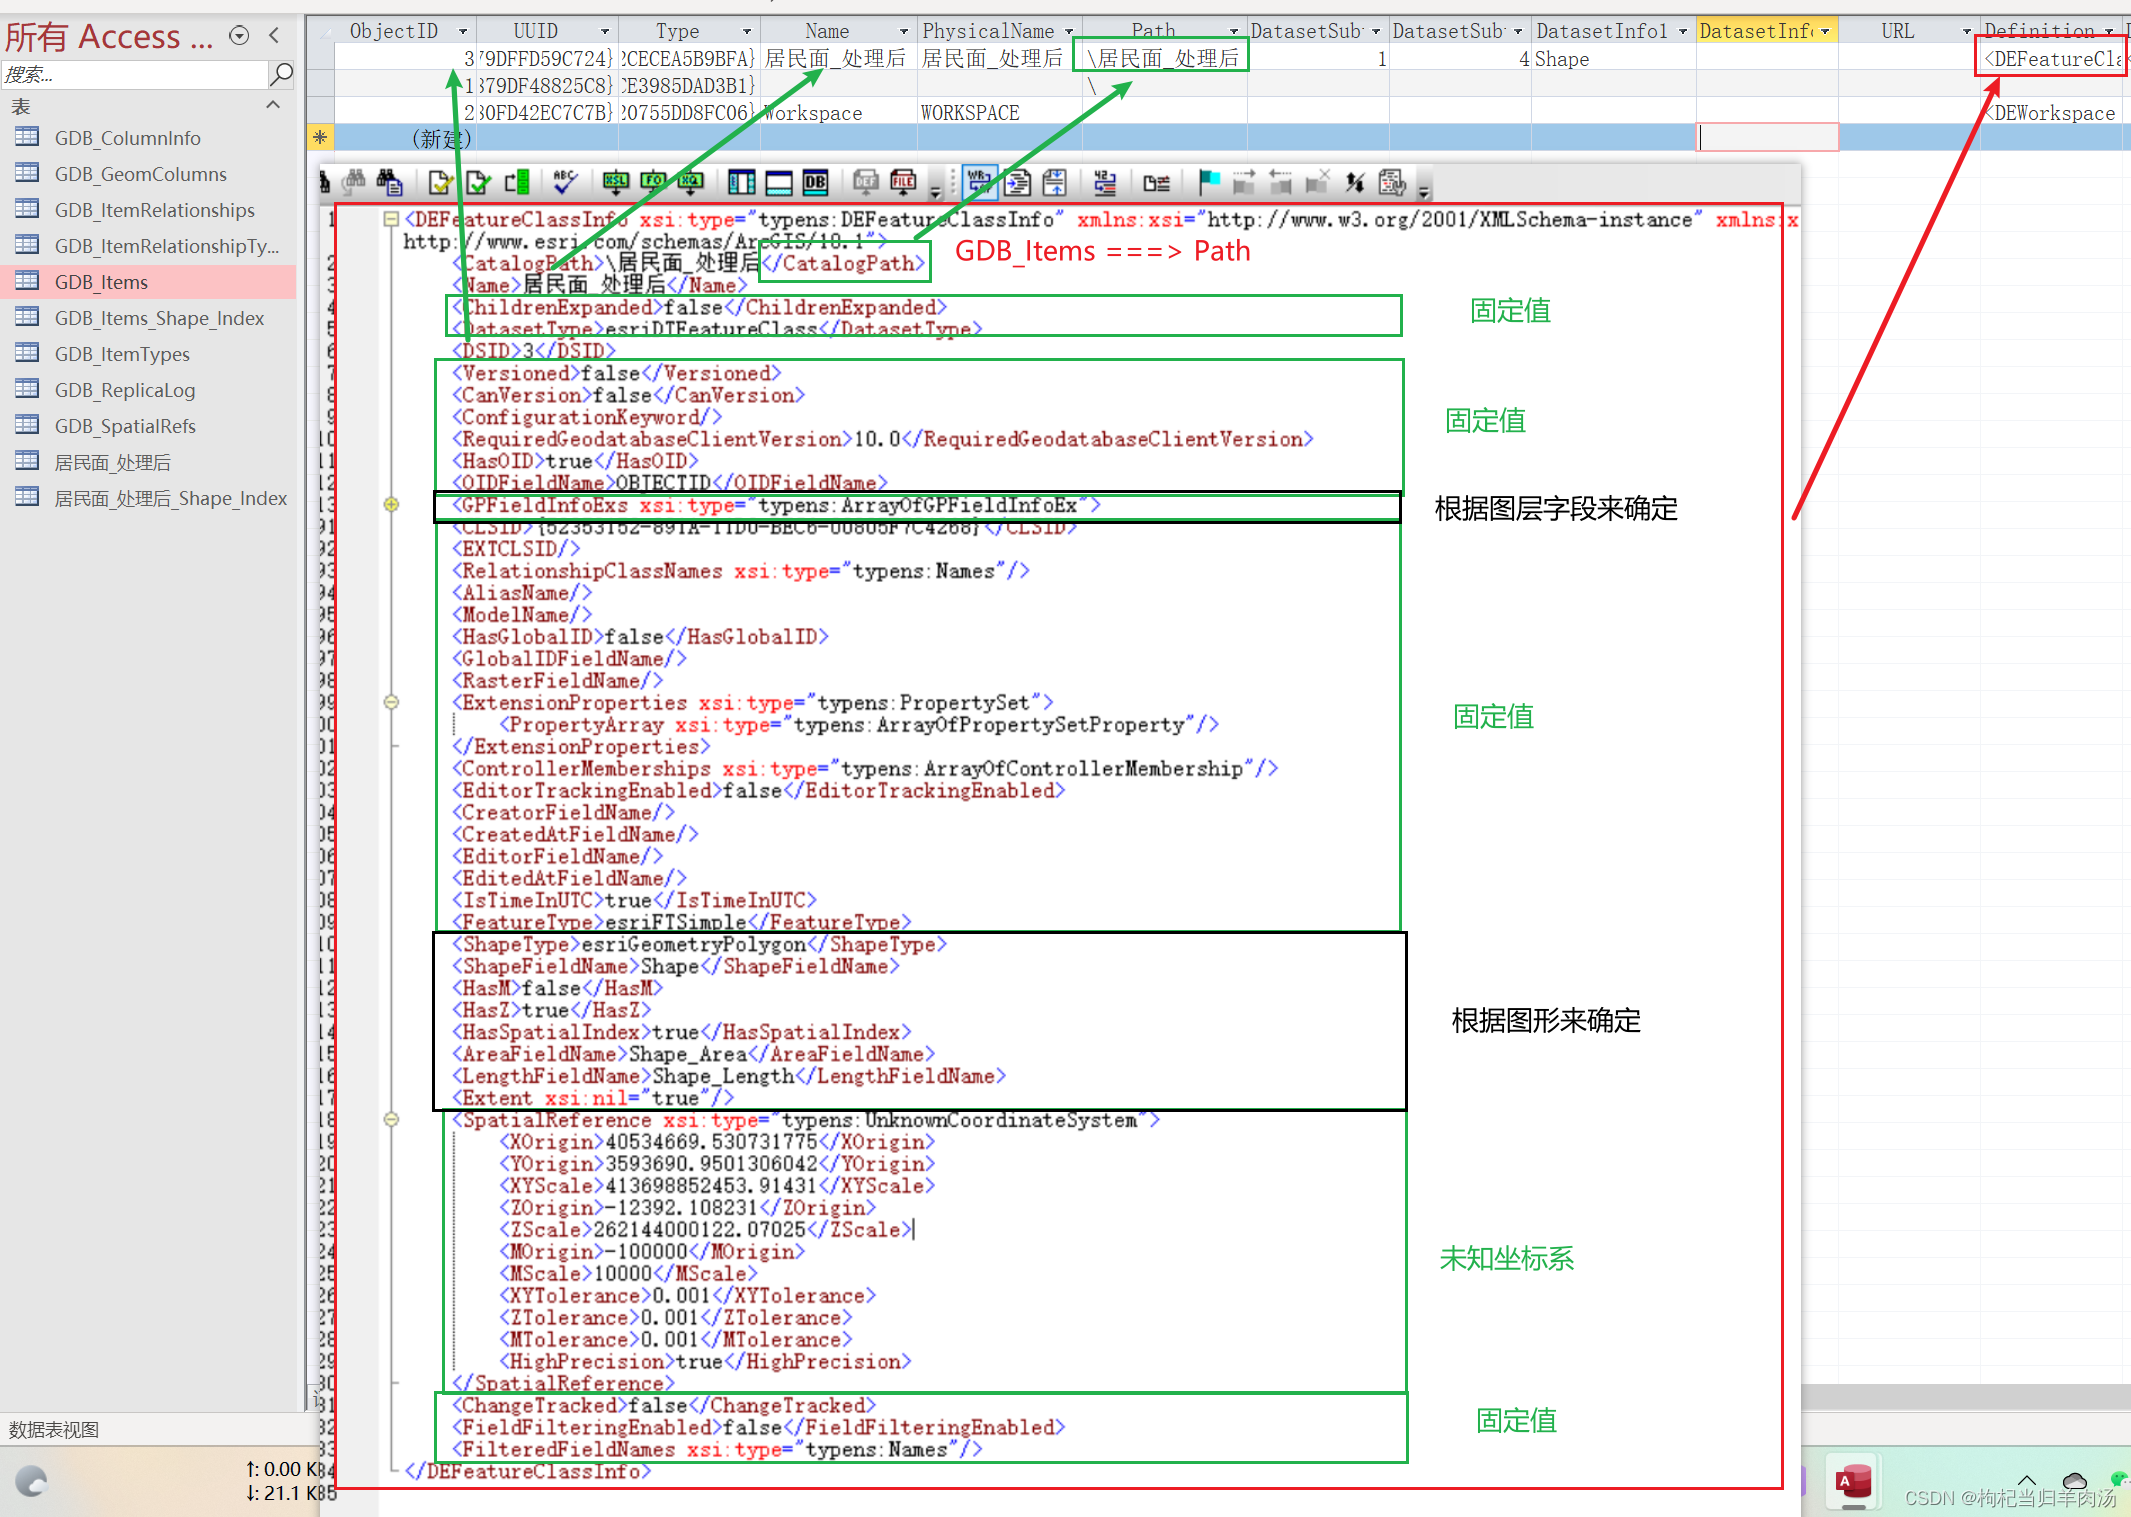Viewport: 2131px width, 1517px height.
Task: Click the Access icon in the taskbar
Action: [1853, 1483]
